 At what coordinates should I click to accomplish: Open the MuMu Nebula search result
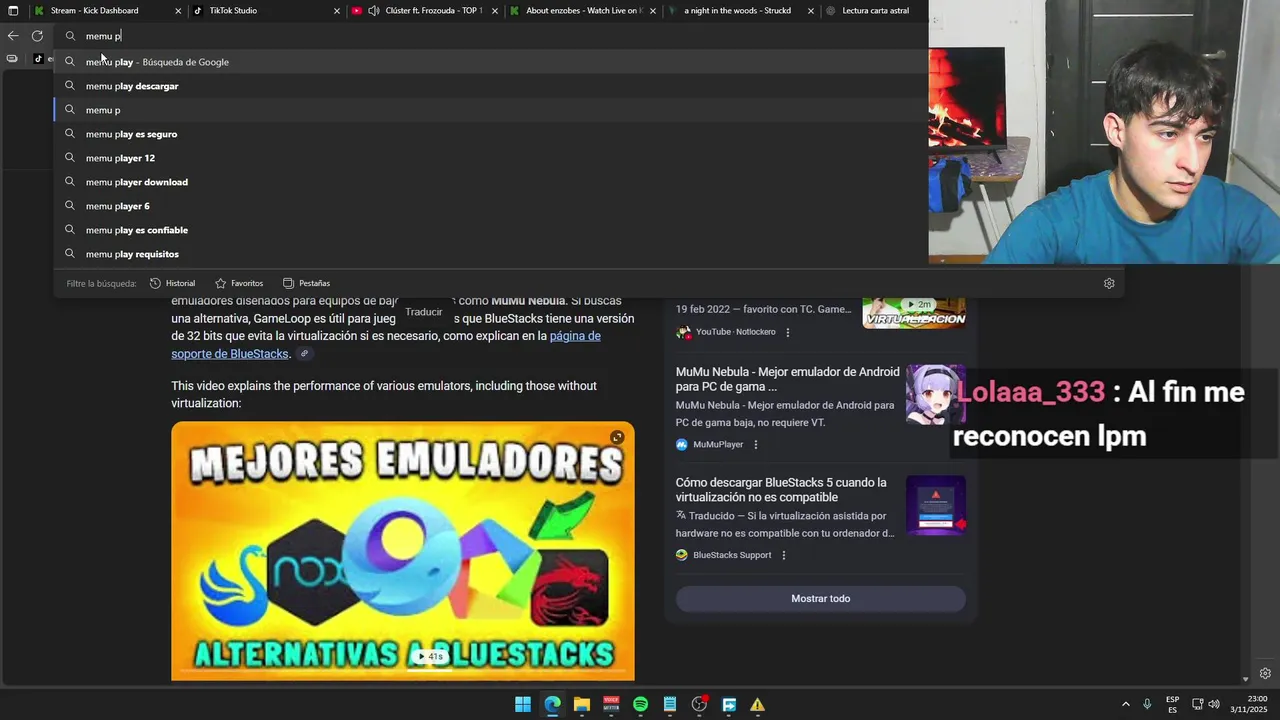[787, 379]
